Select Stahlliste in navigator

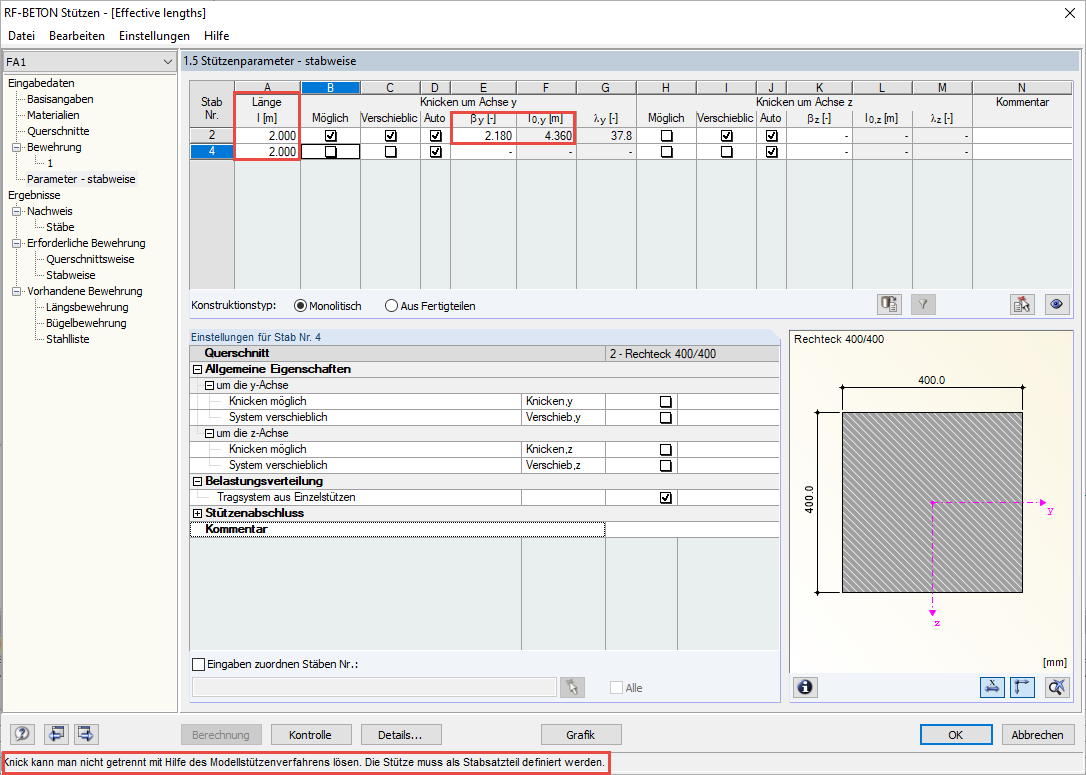pos(68,339)
